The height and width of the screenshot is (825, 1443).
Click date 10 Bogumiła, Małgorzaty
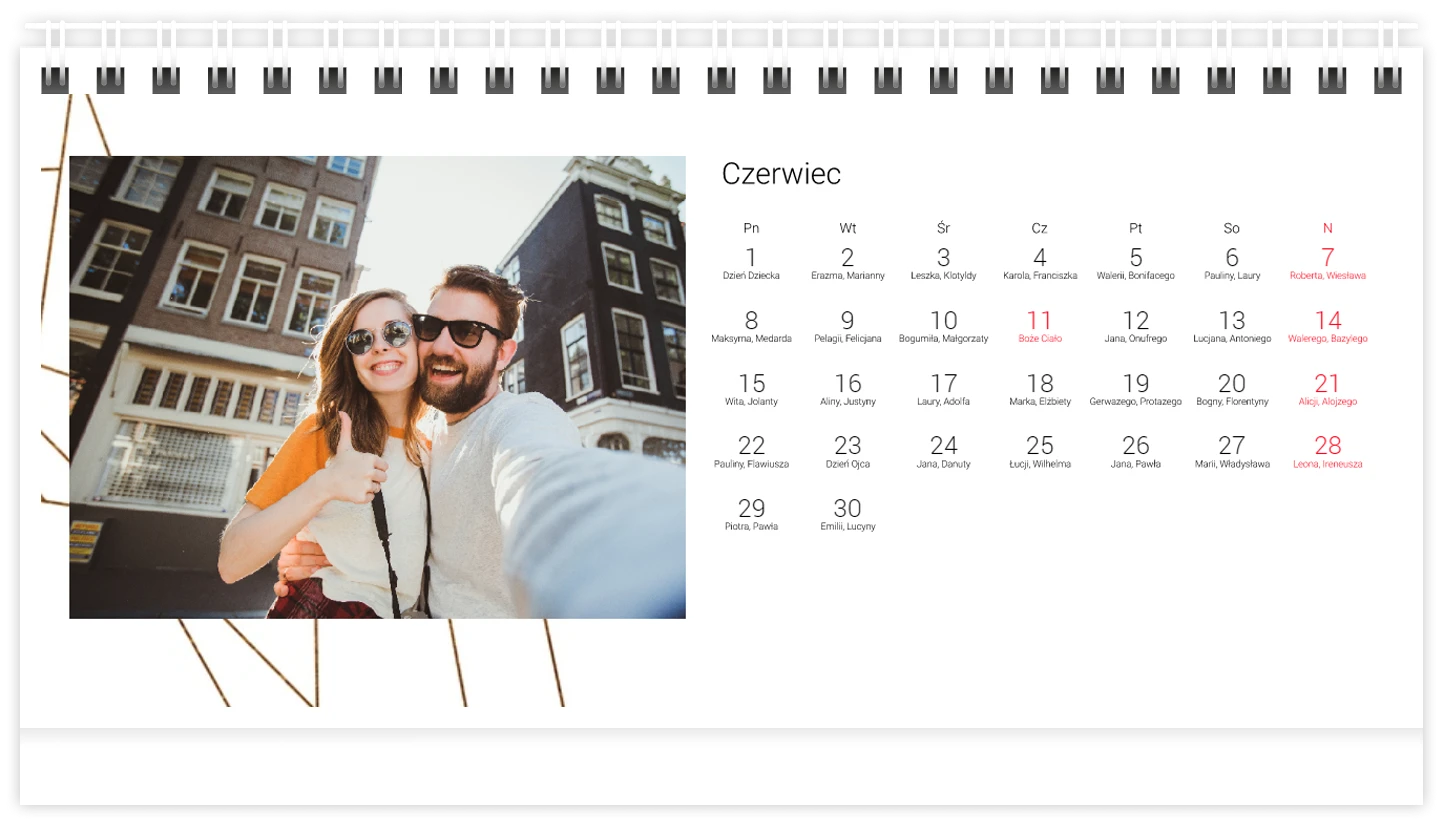pyautogui.click(x=943, y=325)
